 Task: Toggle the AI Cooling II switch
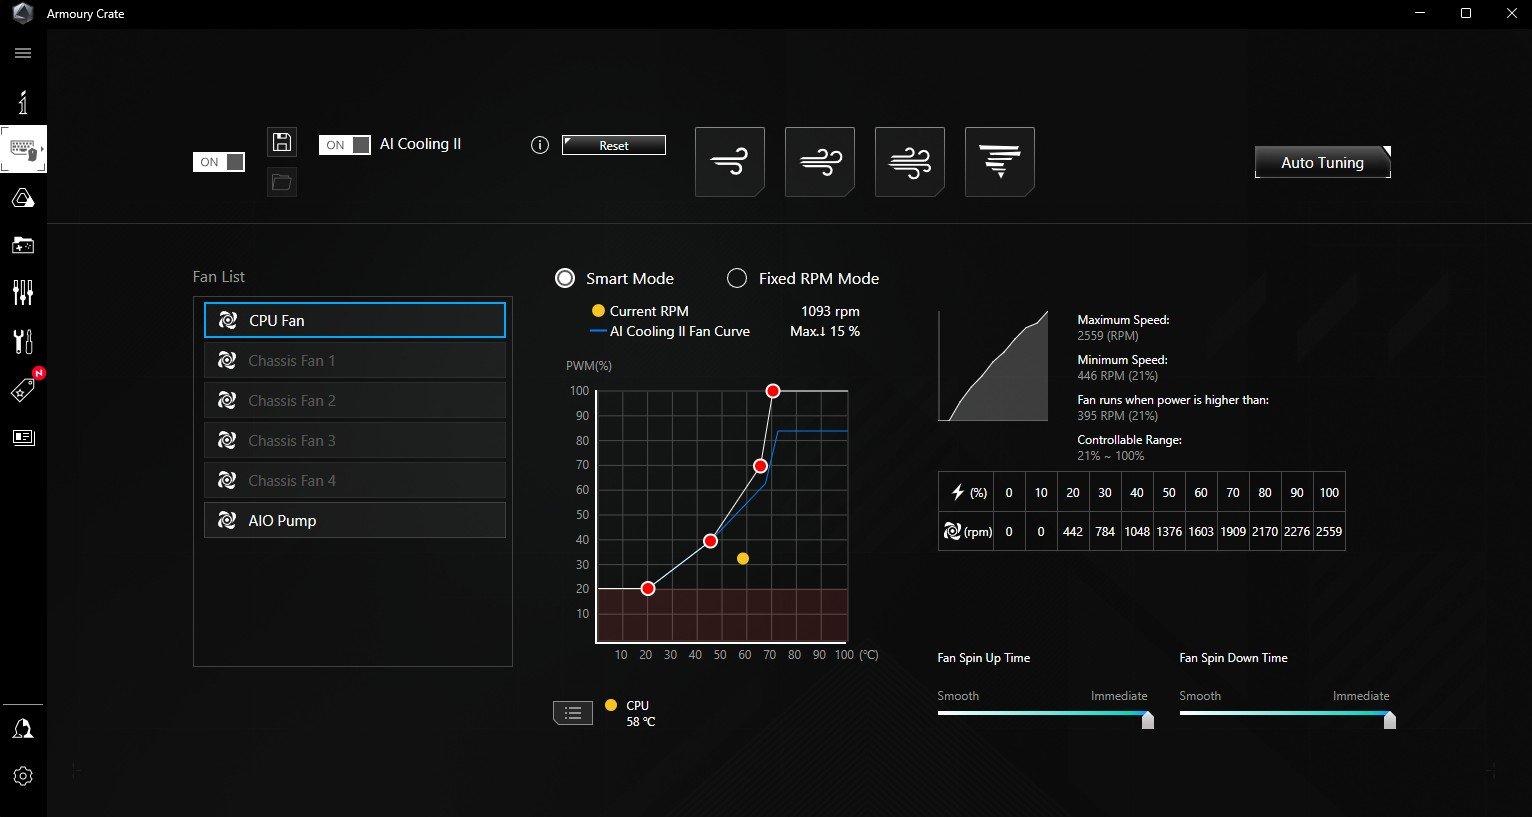point(345,145)
